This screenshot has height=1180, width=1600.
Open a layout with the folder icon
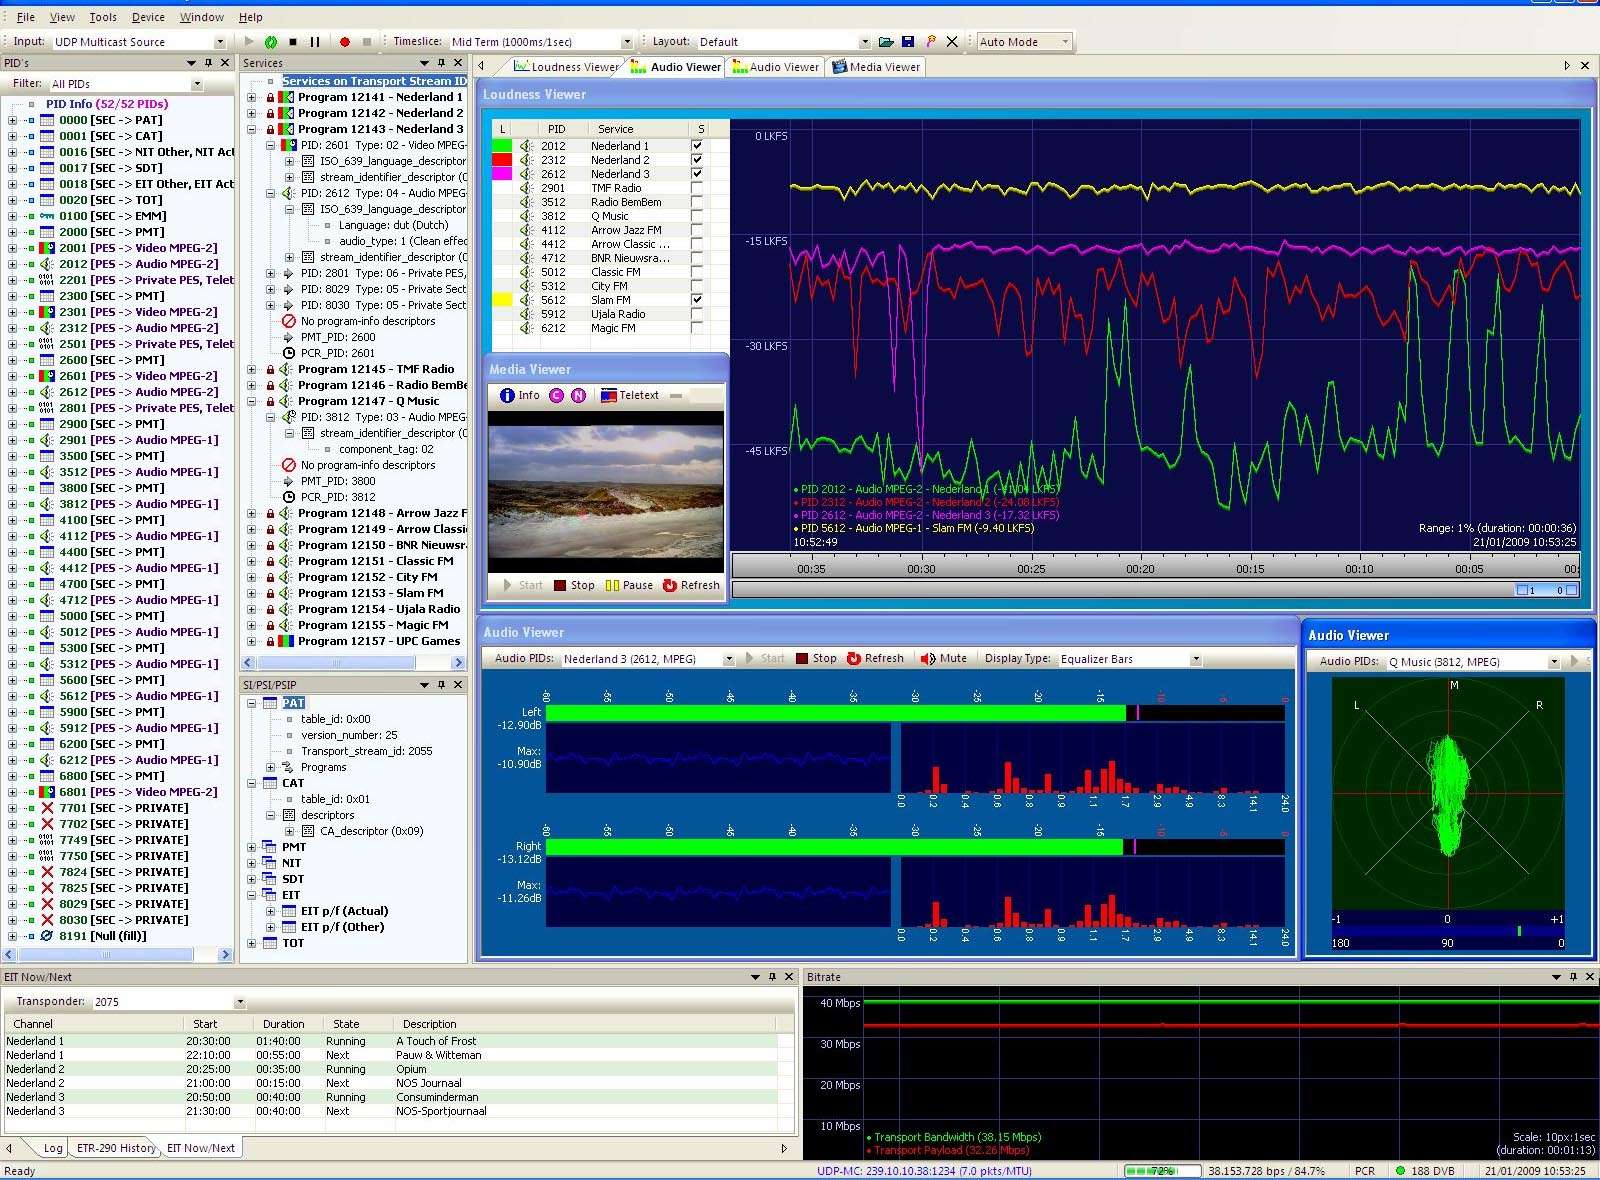pos(886,42)
